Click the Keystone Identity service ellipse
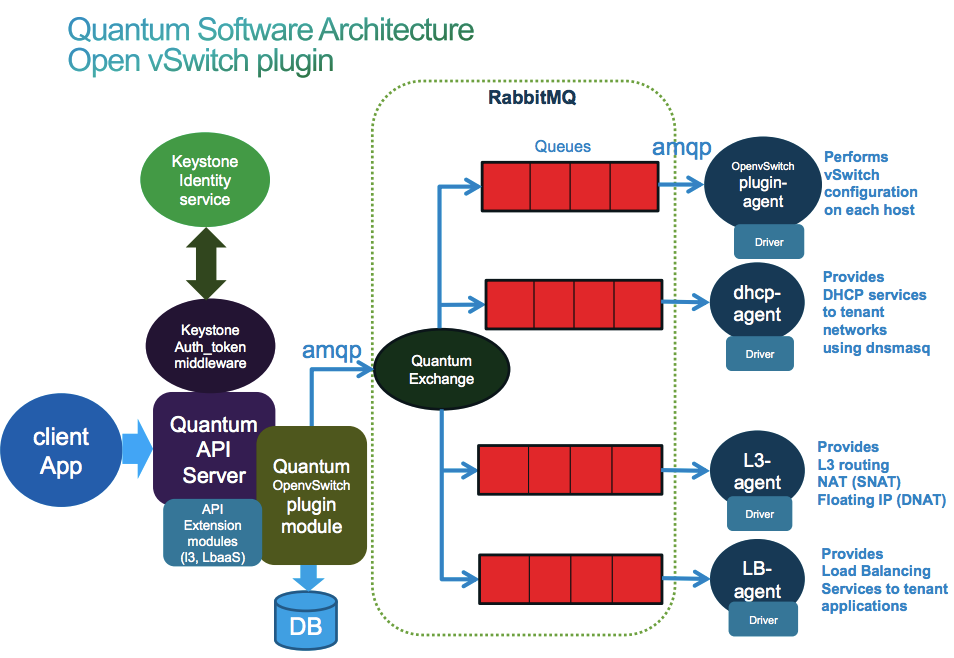Image resolution: width=954 pixels, height=658 pixels. pyautogui.click(x=204, y=180)
